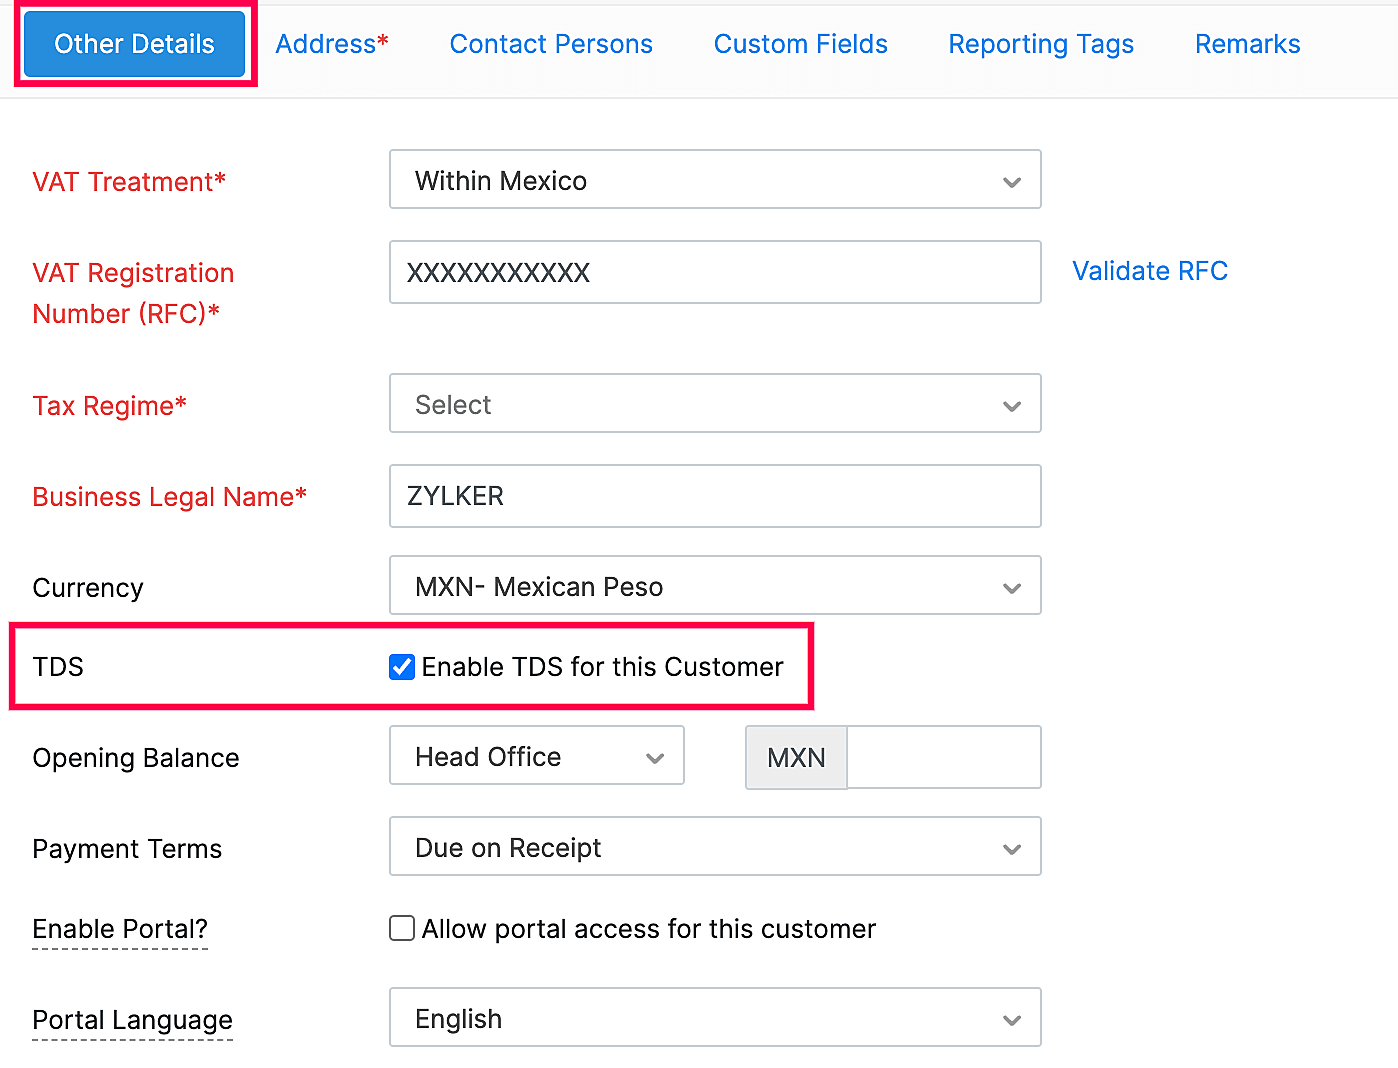Click into the VAT Registration Number field
The image size is (1398, 1068).
pos(714,272)
